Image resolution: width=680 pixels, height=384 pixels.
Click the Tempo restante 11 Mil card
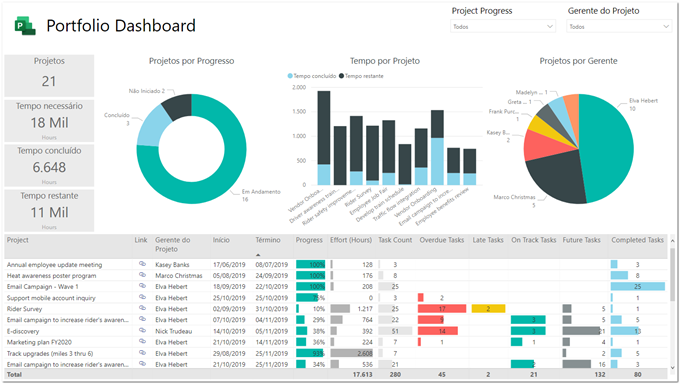point(49,210)
